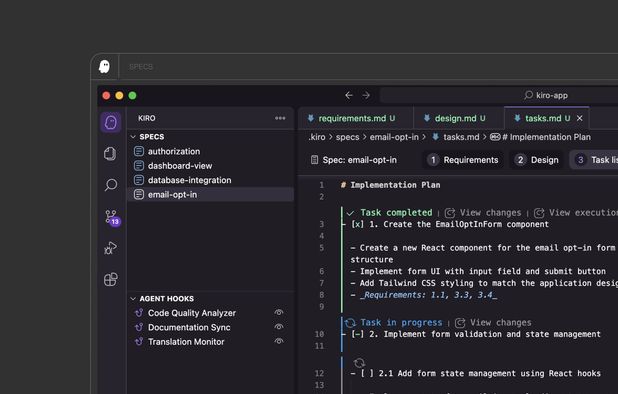
Task: Click View changes for completed task
Action: point(483,213)
